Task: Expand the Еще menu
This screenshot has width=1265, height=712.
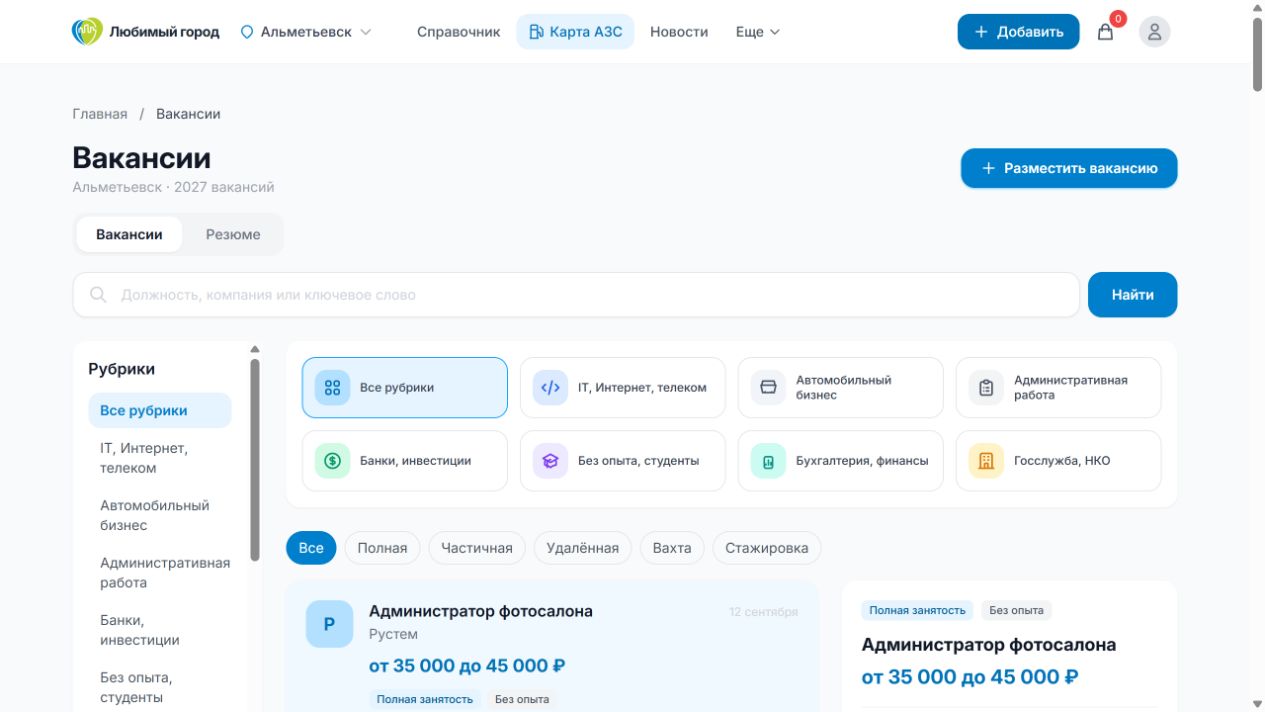Action: pyautogui.click(x=757, y=32)
